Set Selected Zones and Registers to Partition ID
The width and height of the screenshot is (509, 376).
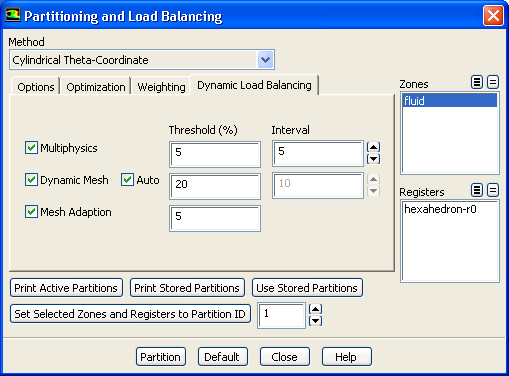coord(130,314)
